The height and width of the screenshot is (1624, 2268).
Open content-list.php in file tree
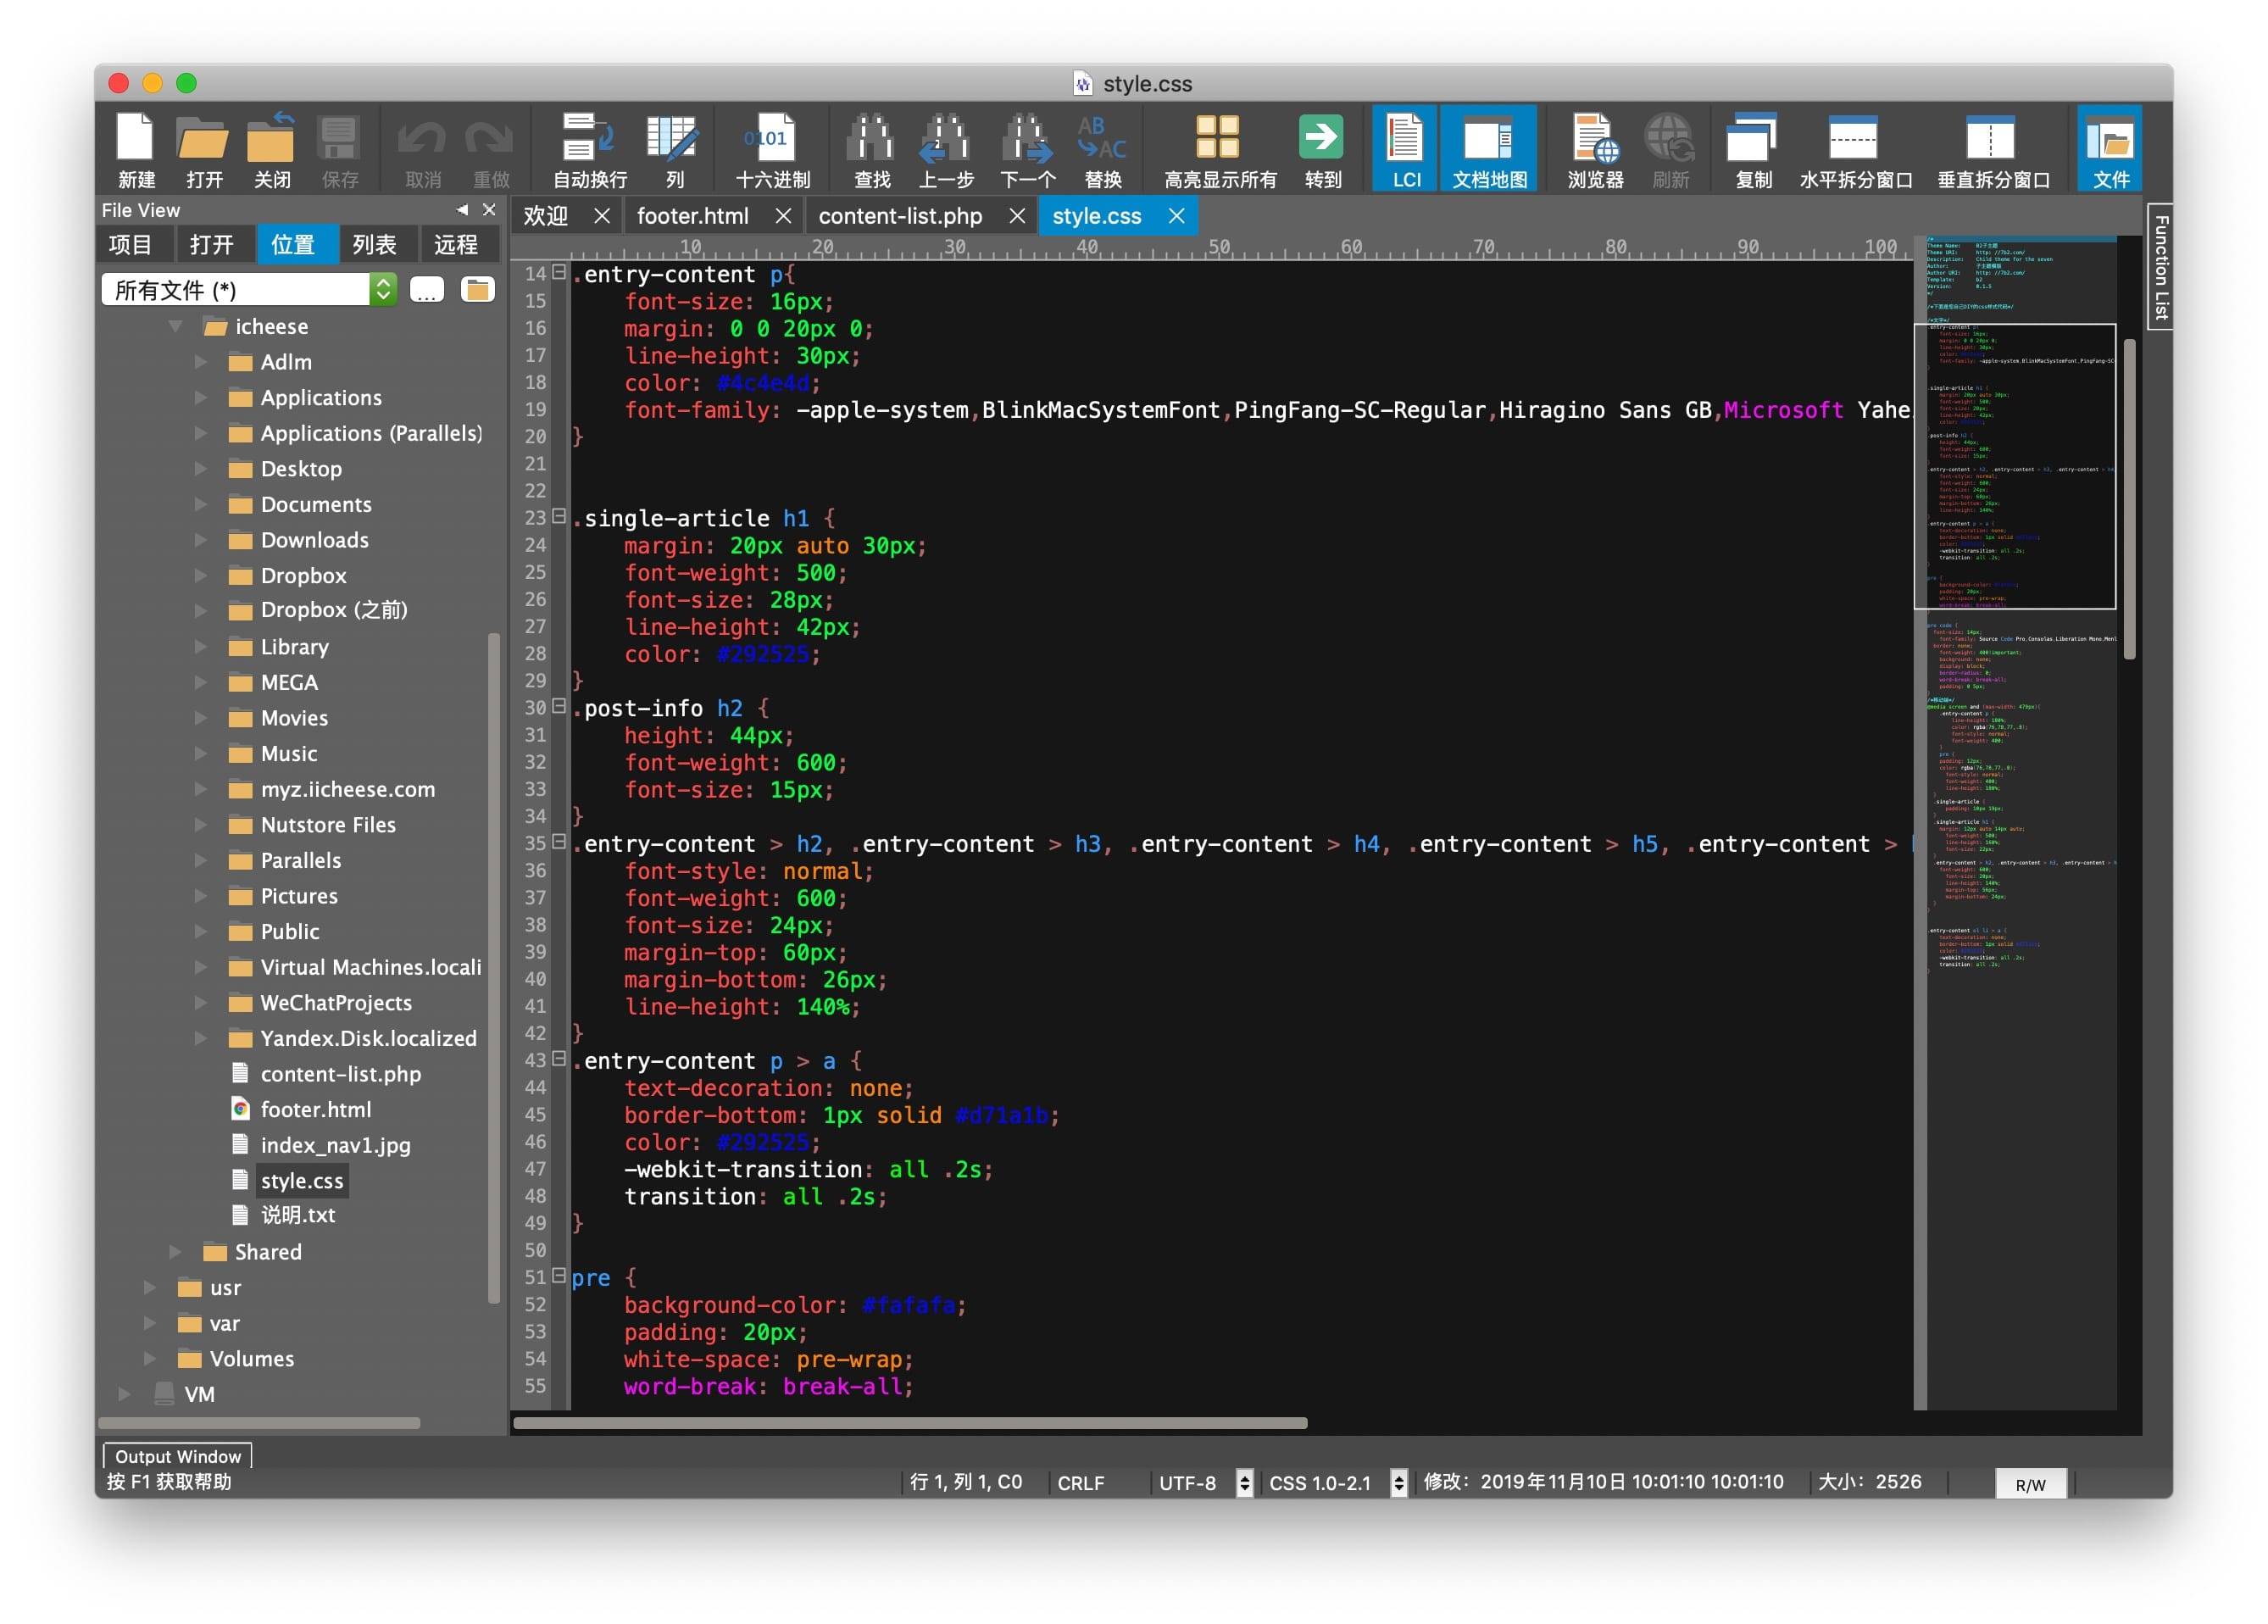coord(340,1074)
